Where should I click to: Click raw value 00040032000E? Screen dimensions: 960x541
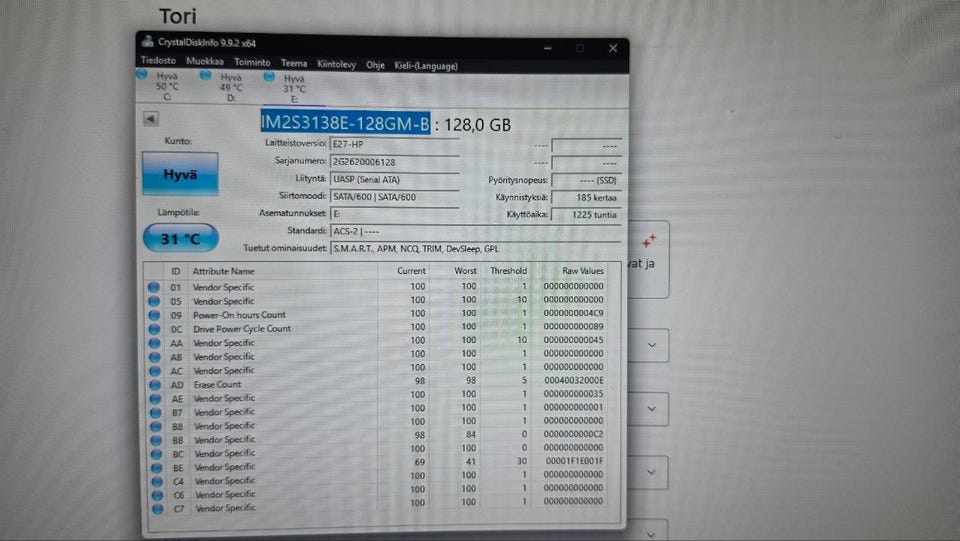point(574,380)
